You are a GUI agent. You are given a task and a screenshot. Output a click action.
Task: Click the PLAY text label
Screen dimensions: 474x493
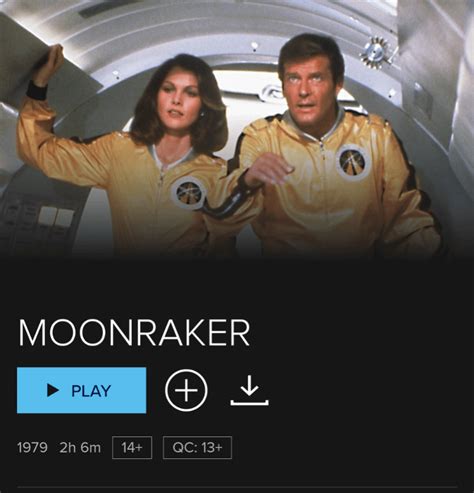(x=91, y=391)
